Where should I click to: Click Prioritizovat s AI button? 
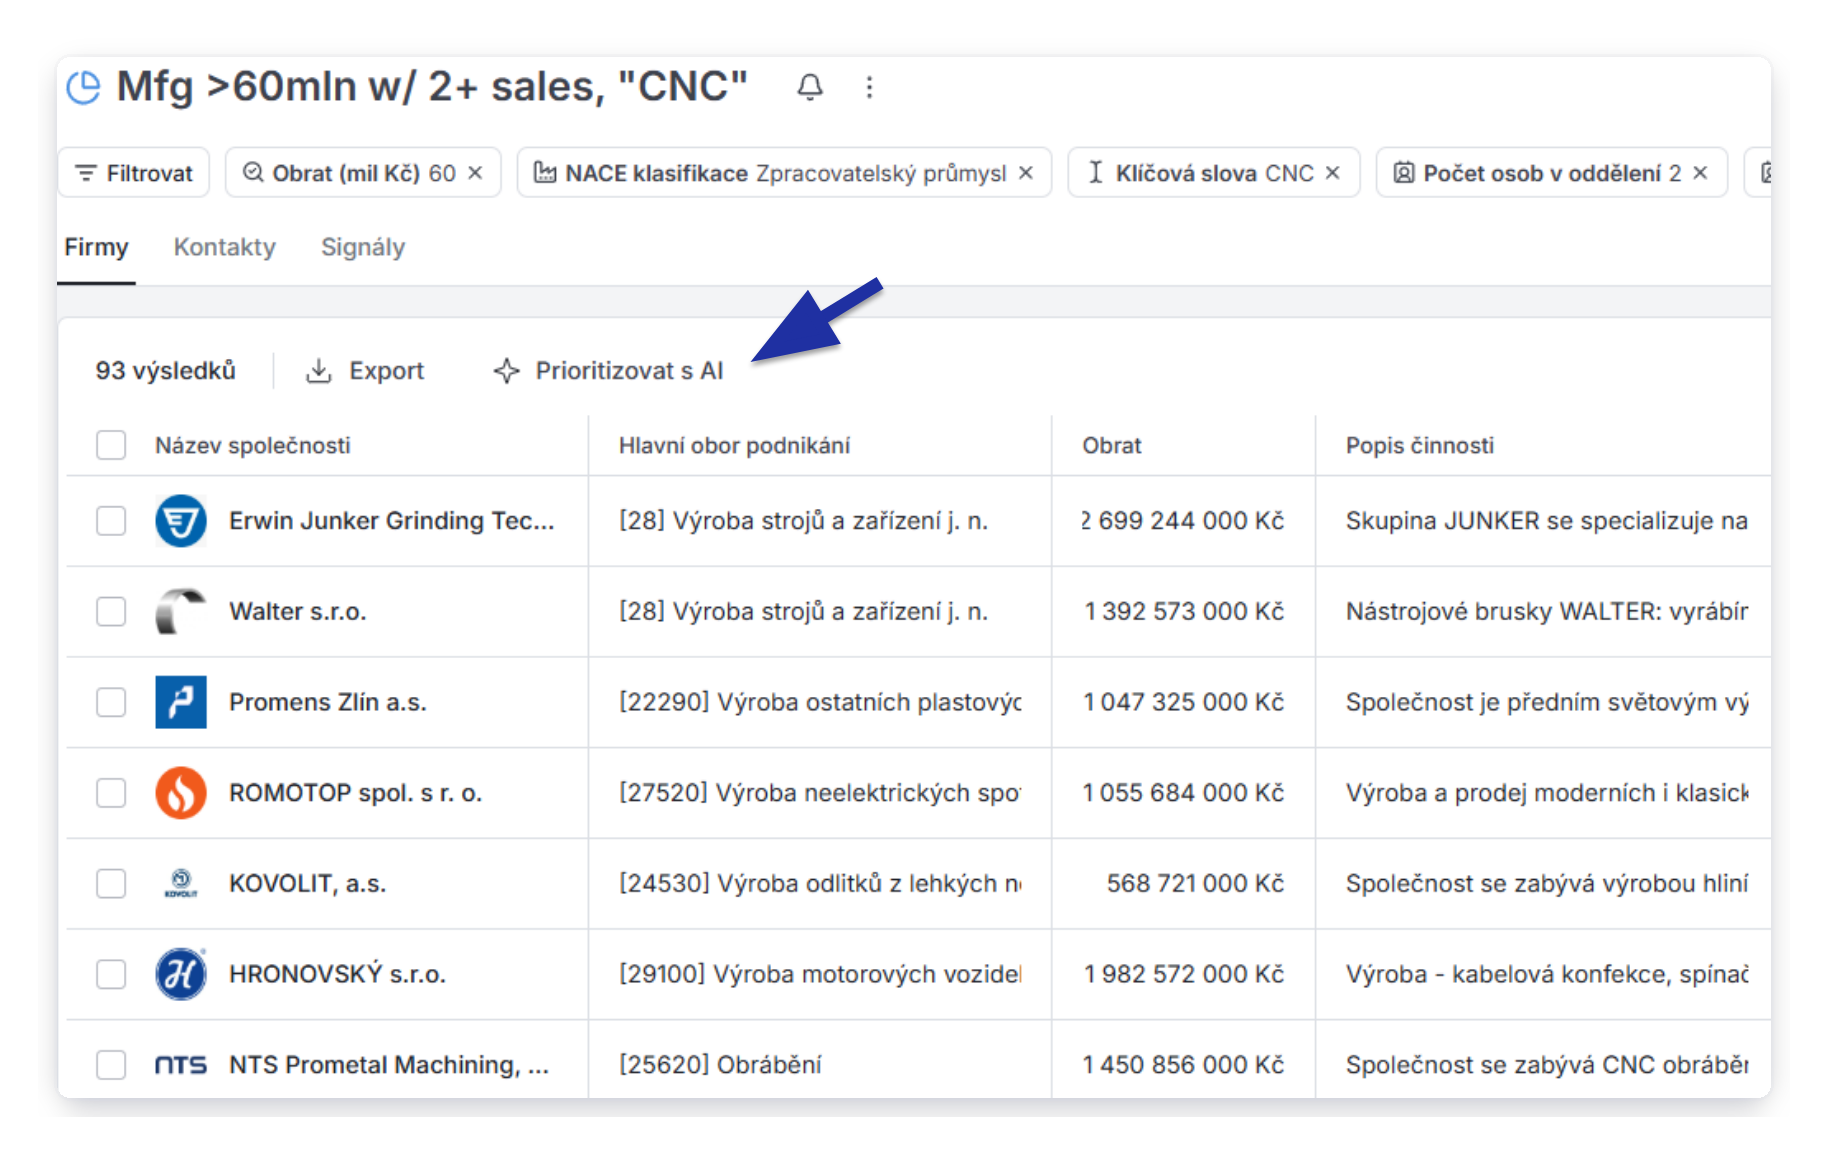(608, 371)
